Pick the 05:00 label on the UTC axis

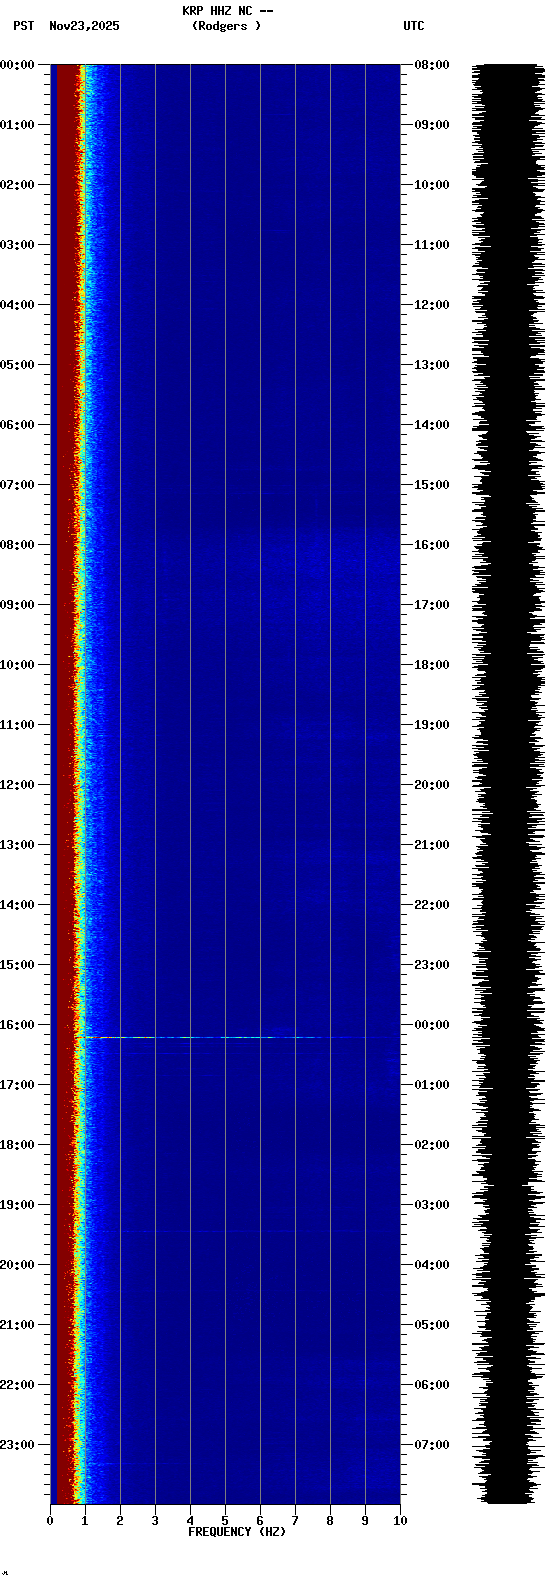pyautogui.click(x=431, y=1325)
